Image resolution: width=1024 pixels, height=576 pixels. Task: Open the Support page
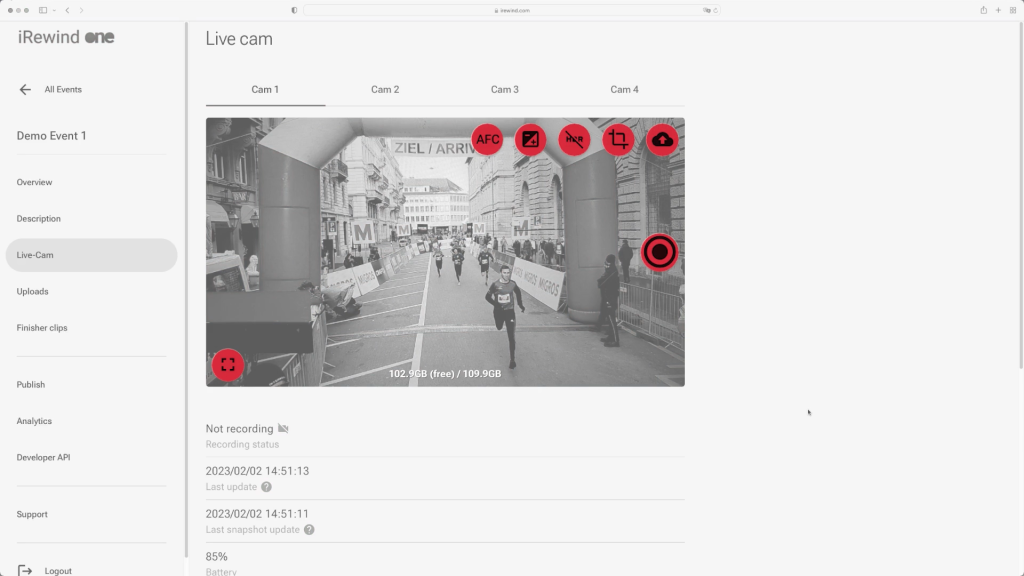pyautogui.click(x=32, y=515)
